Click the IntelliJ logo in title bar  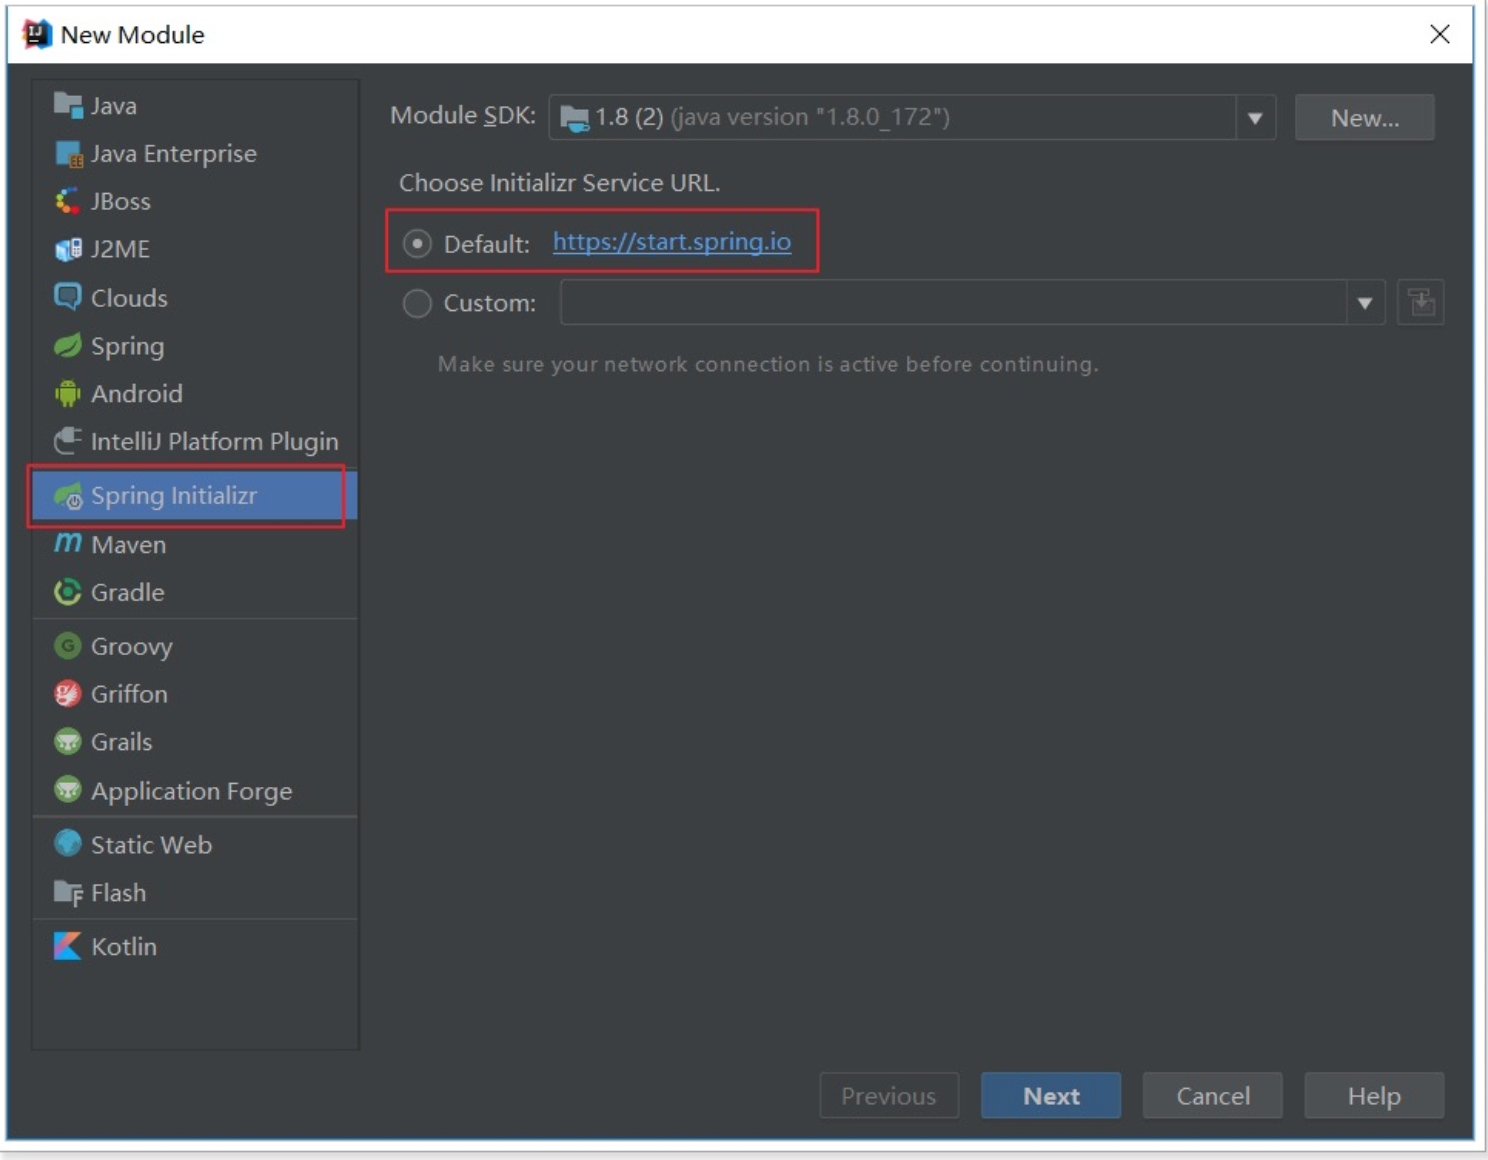point(37,34)
